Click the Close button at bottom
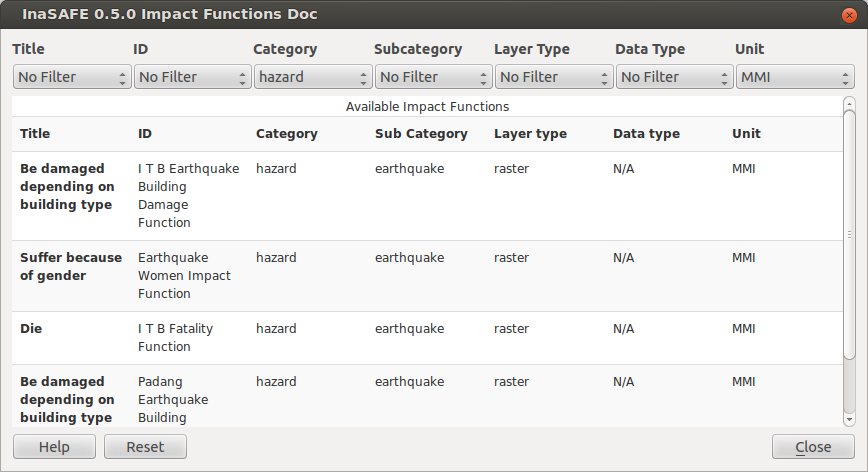This screenshot has width=868, height=472. pos(813,447)
